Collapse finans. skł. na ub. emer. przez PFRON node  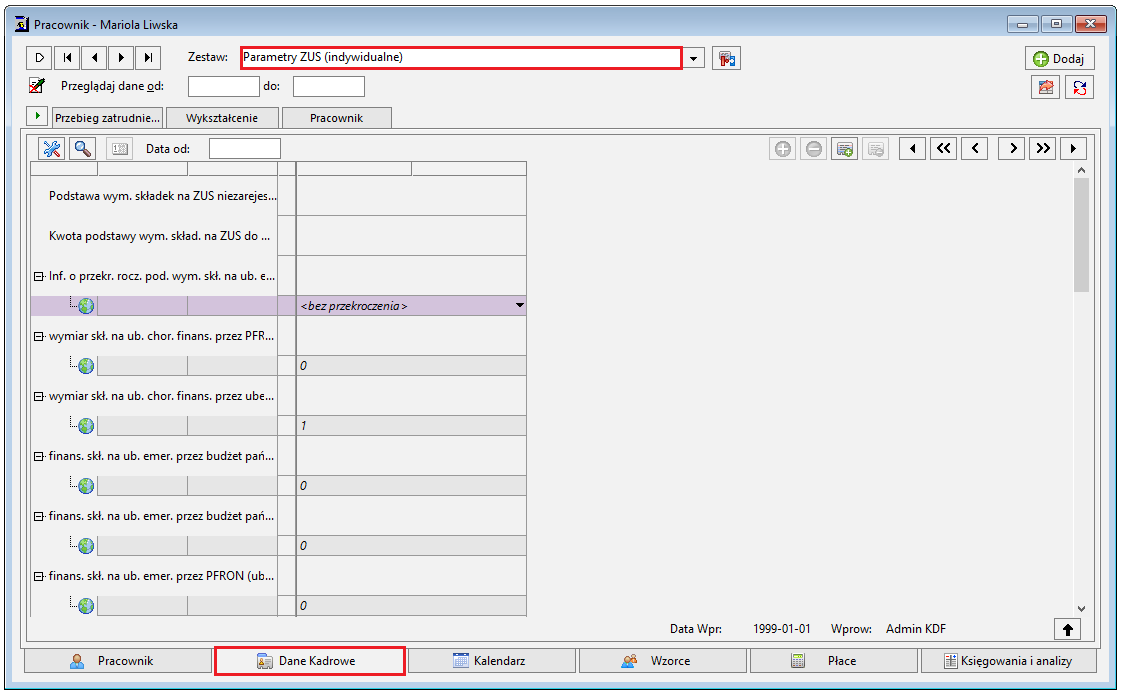click(x=39, y=577)
